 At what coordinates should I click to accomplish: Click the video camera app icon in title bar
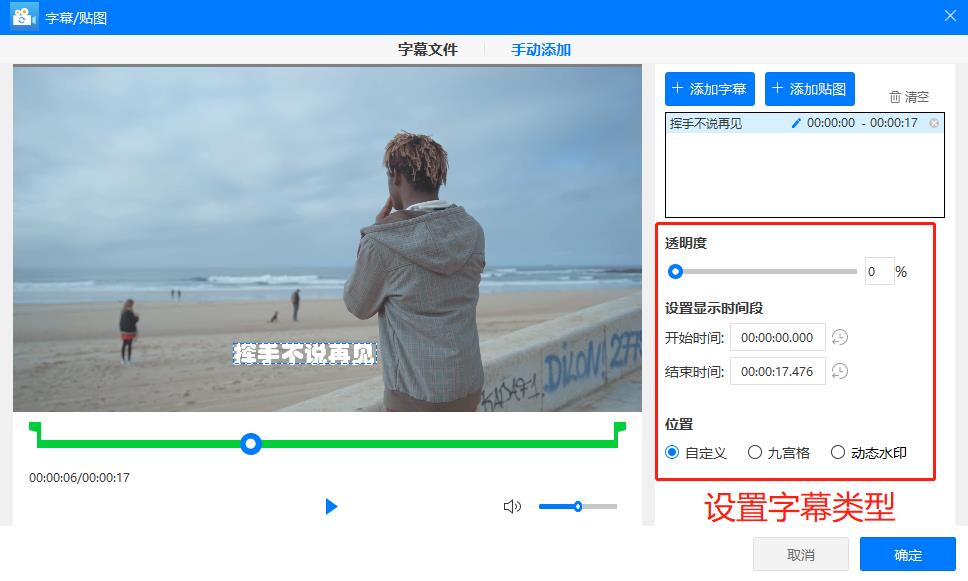[24, 17]
